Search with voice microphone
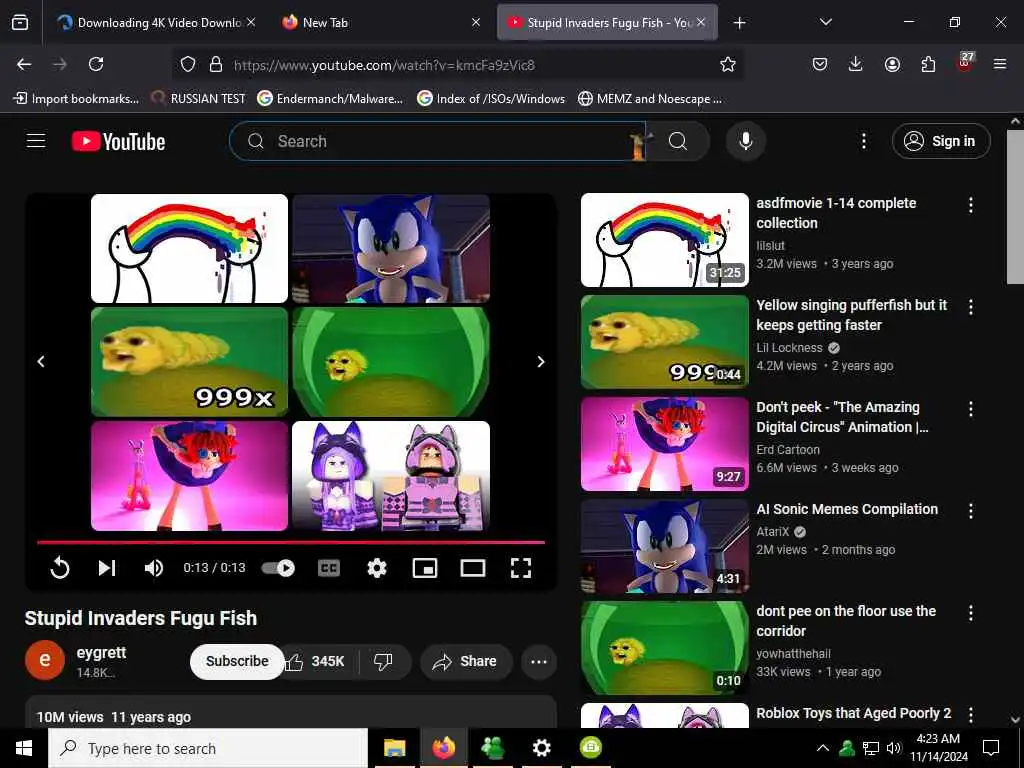Image resolution: width=1024 pixels, height=768 pixels. [x=746, y=141]
